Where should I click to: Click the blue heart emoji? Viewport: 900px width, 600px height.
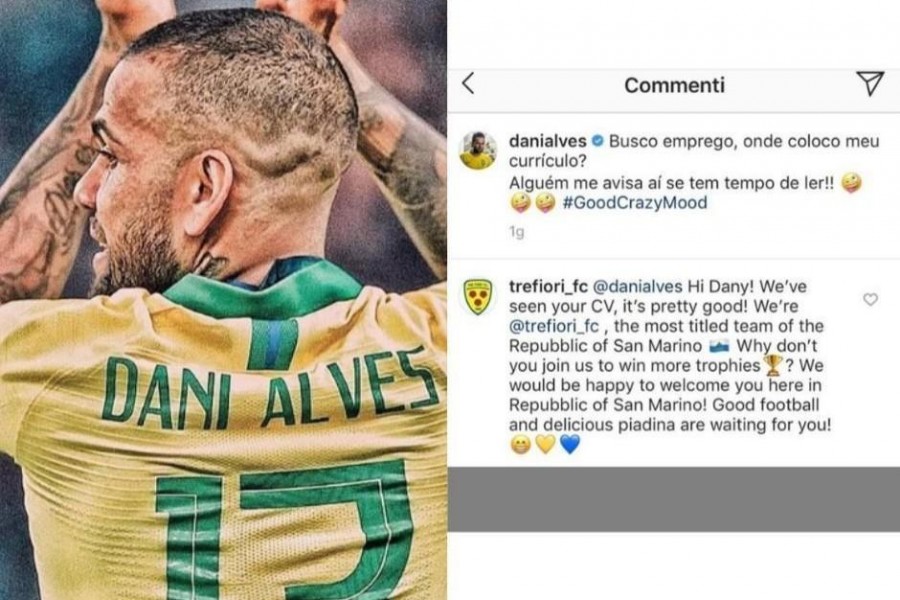pyautogui.click(x=569, y=444)
